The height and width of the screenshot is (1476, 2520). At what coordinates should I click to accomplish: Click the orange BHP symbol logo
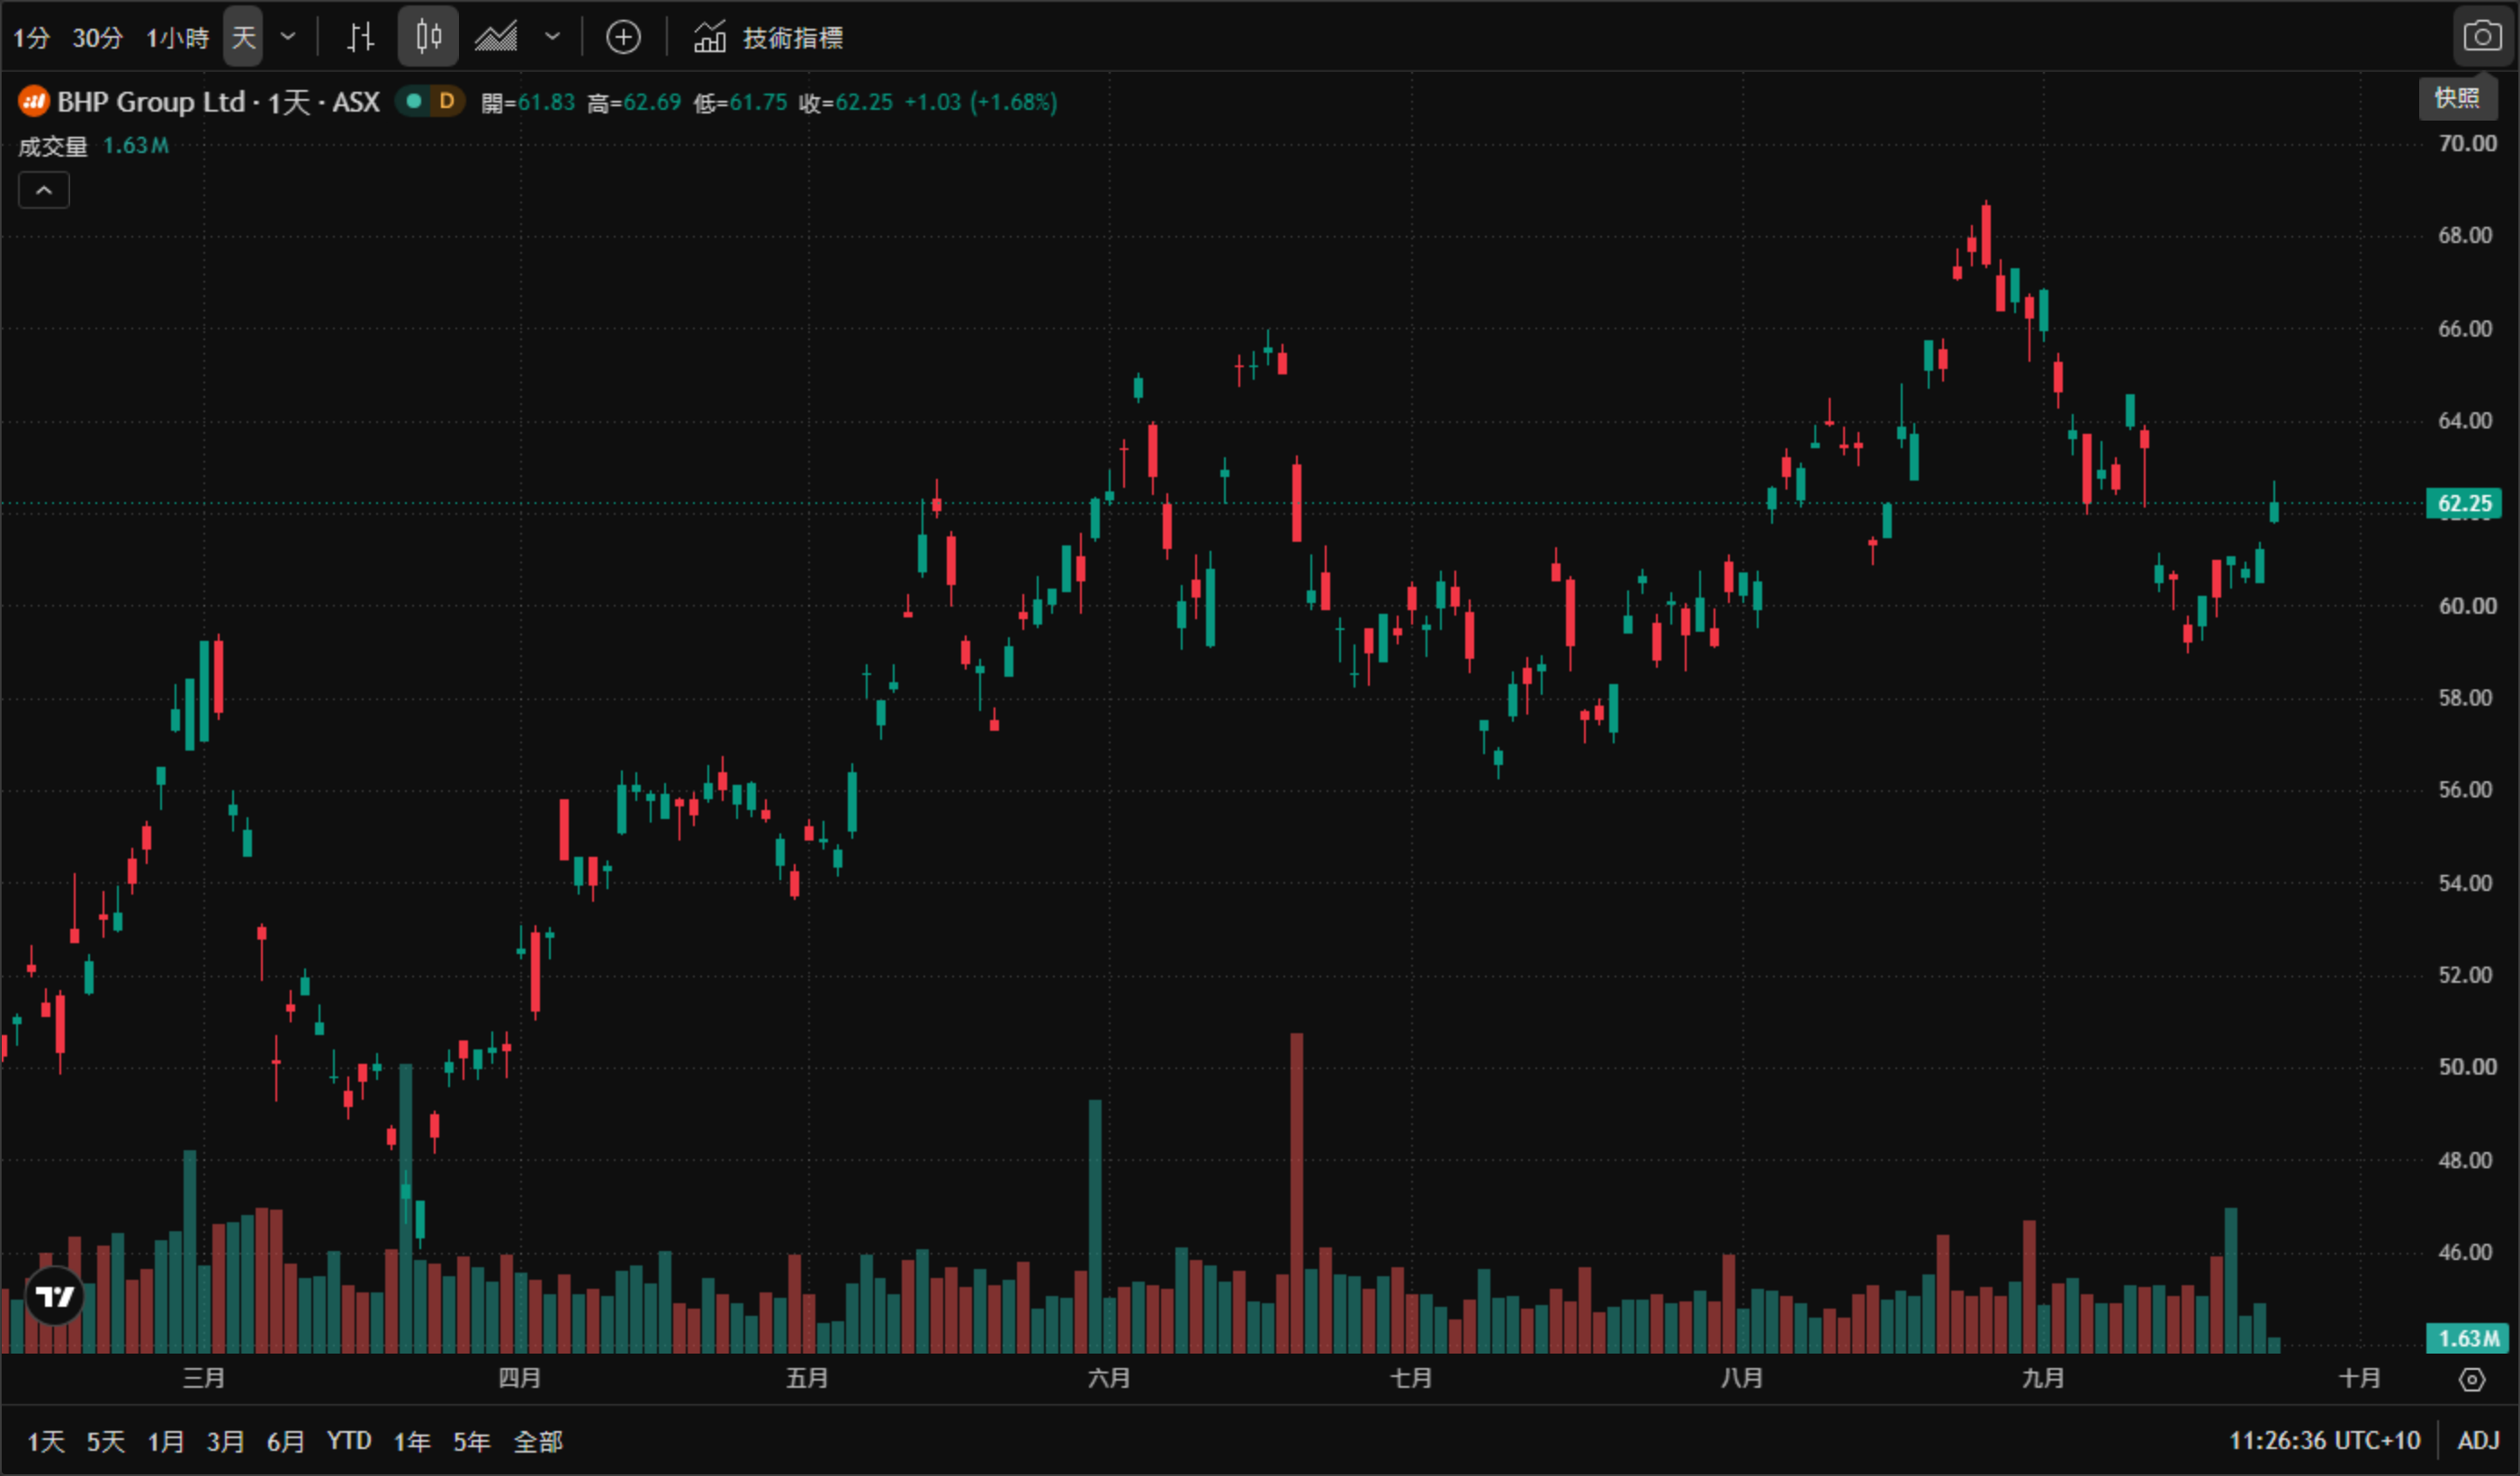click(x=34, y=101)
